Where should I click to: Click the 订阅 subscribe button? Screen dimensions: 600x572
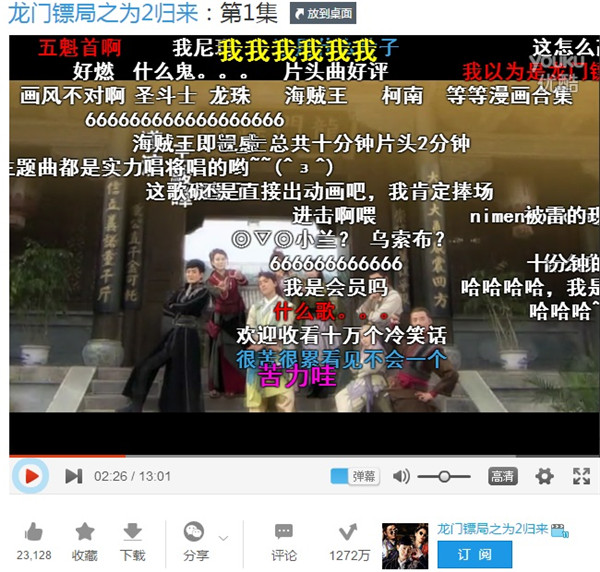[475, 555]
